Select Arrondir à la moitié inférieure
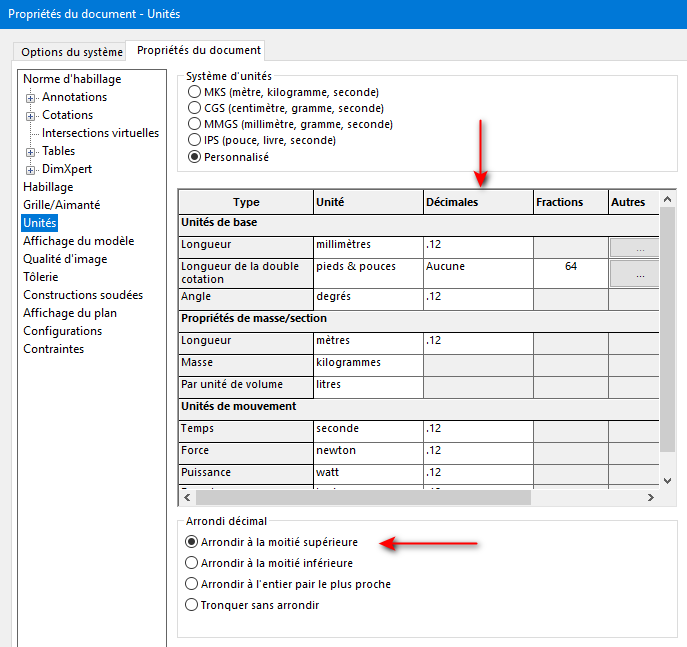This screenshot has height=647, width=687. coord(193,563)
